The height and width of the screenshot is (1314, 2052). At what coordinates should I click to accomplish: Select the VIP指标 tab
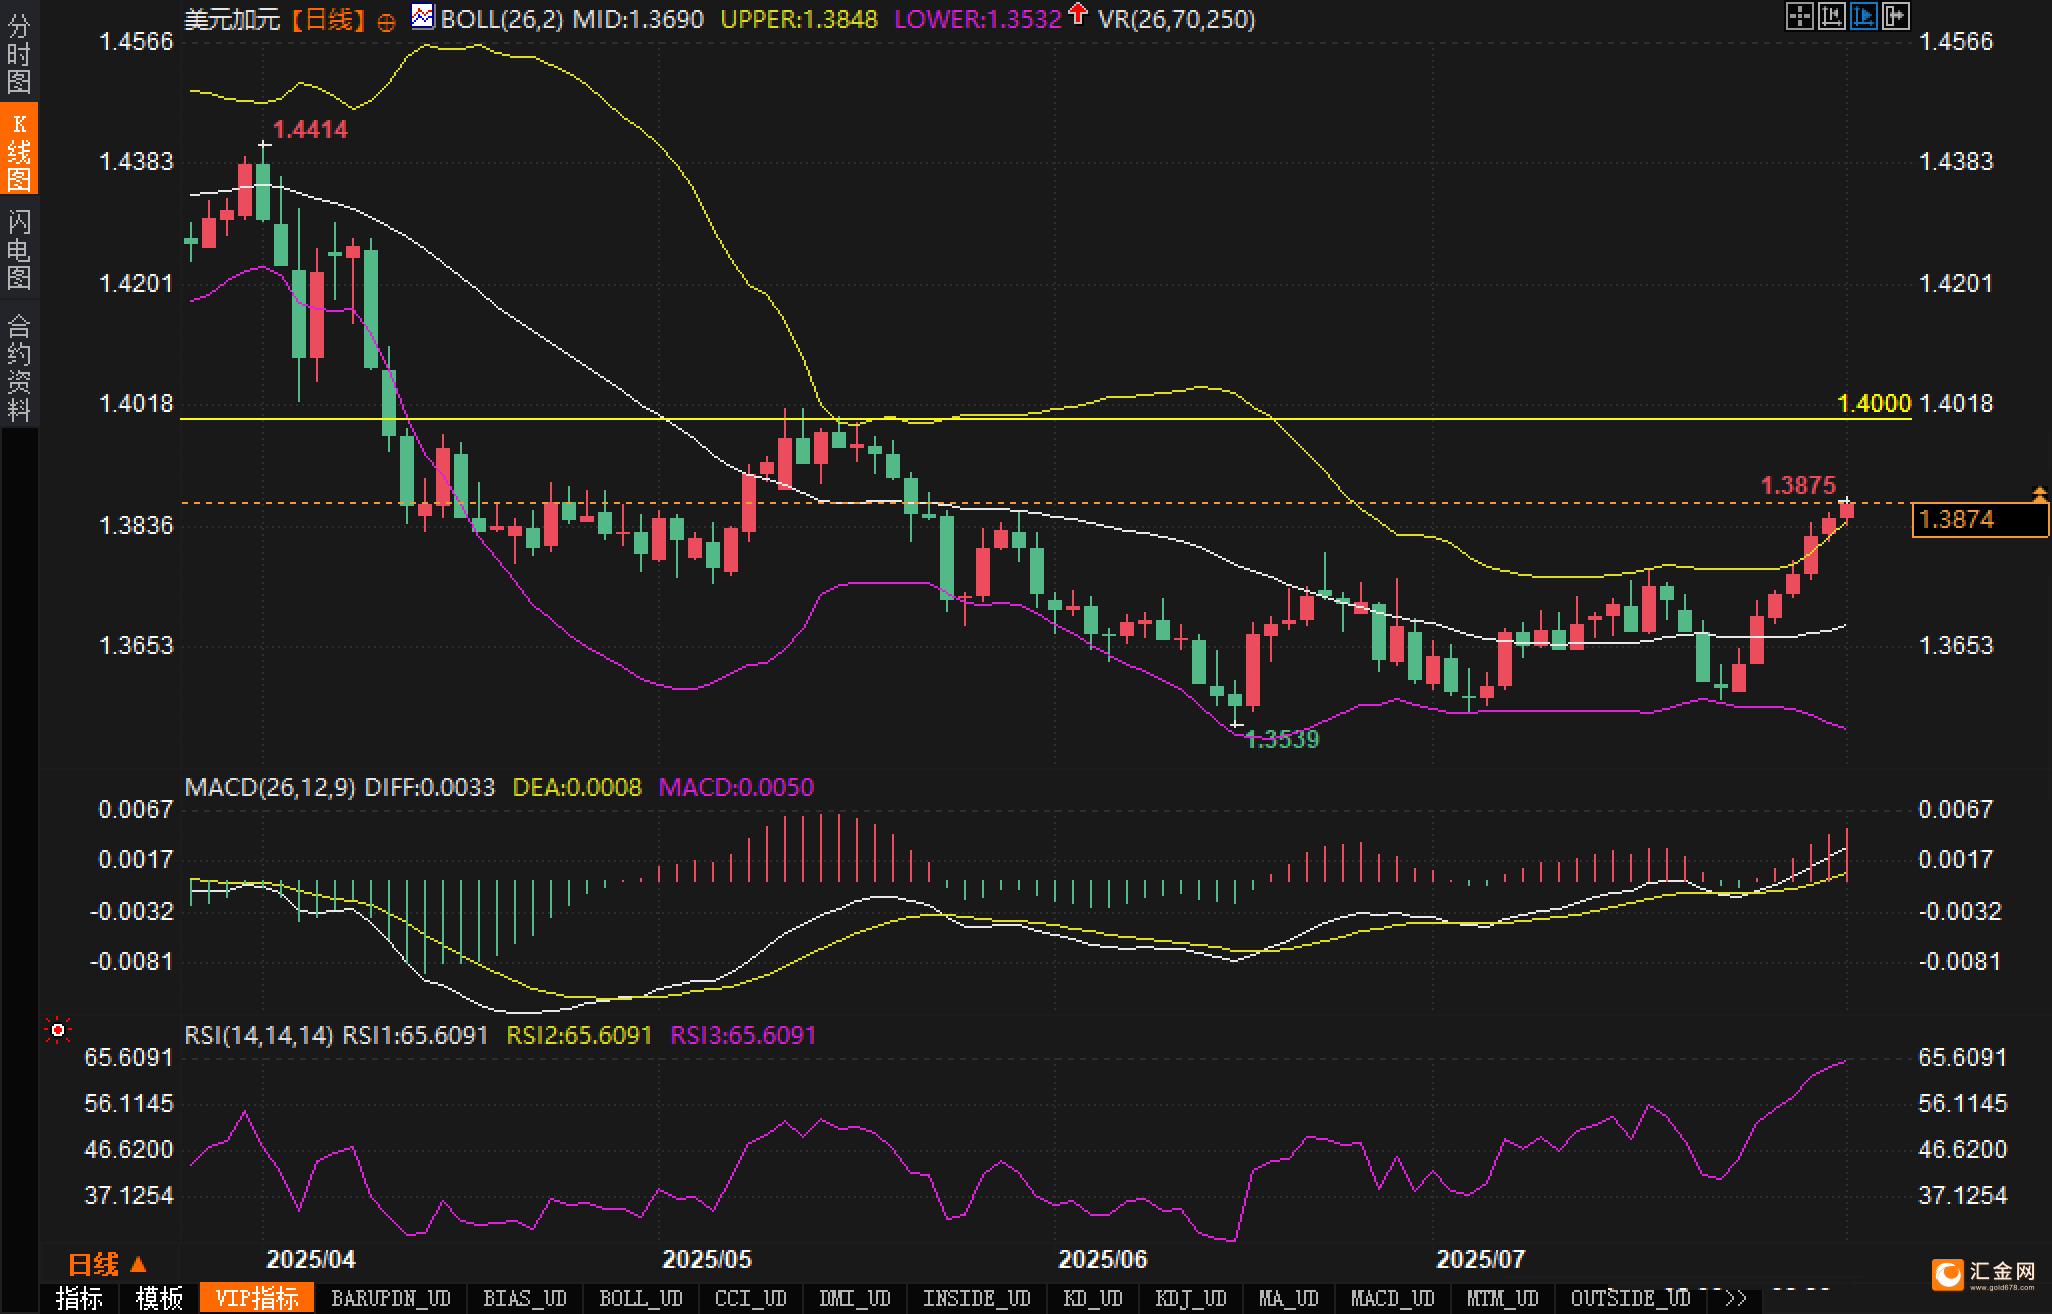pos(257,1298)
